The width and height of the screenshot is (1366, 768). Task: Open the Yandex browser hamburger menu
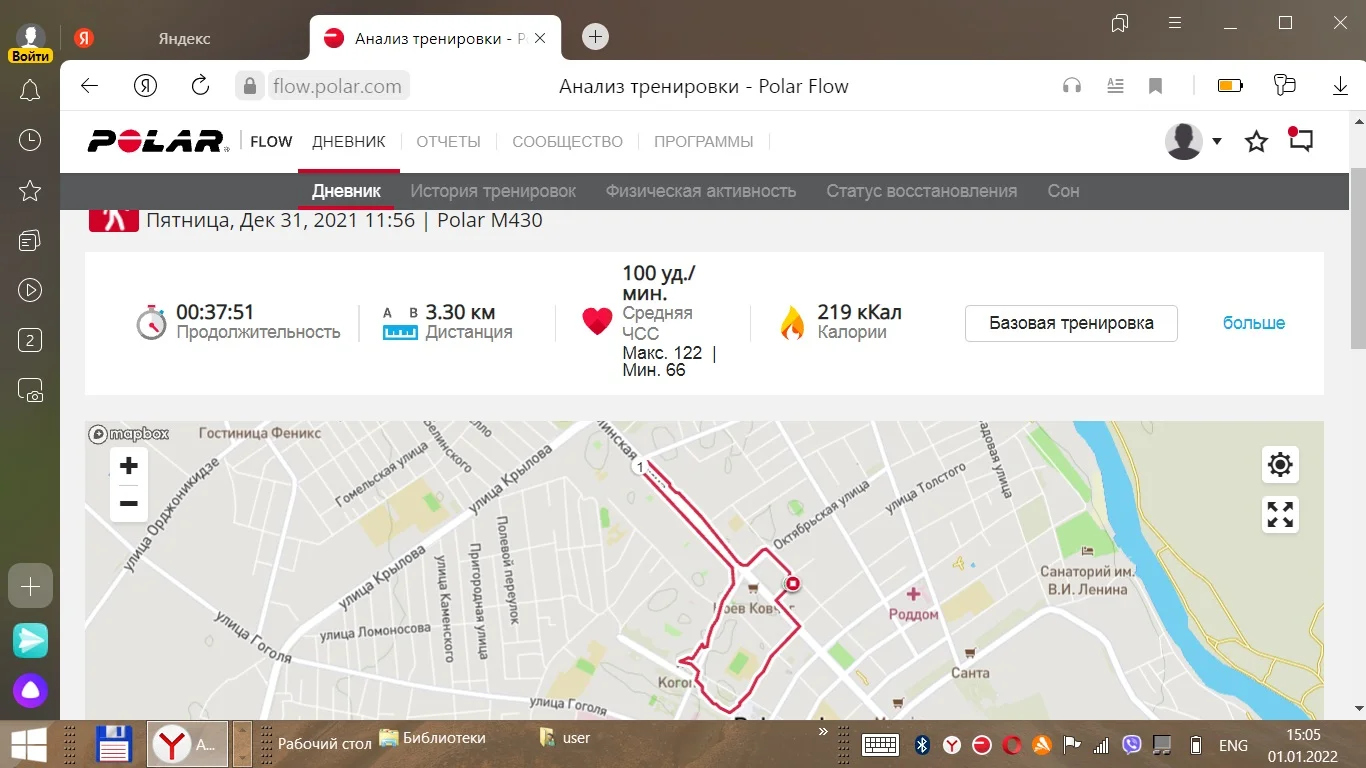(x=1176, y=23)
